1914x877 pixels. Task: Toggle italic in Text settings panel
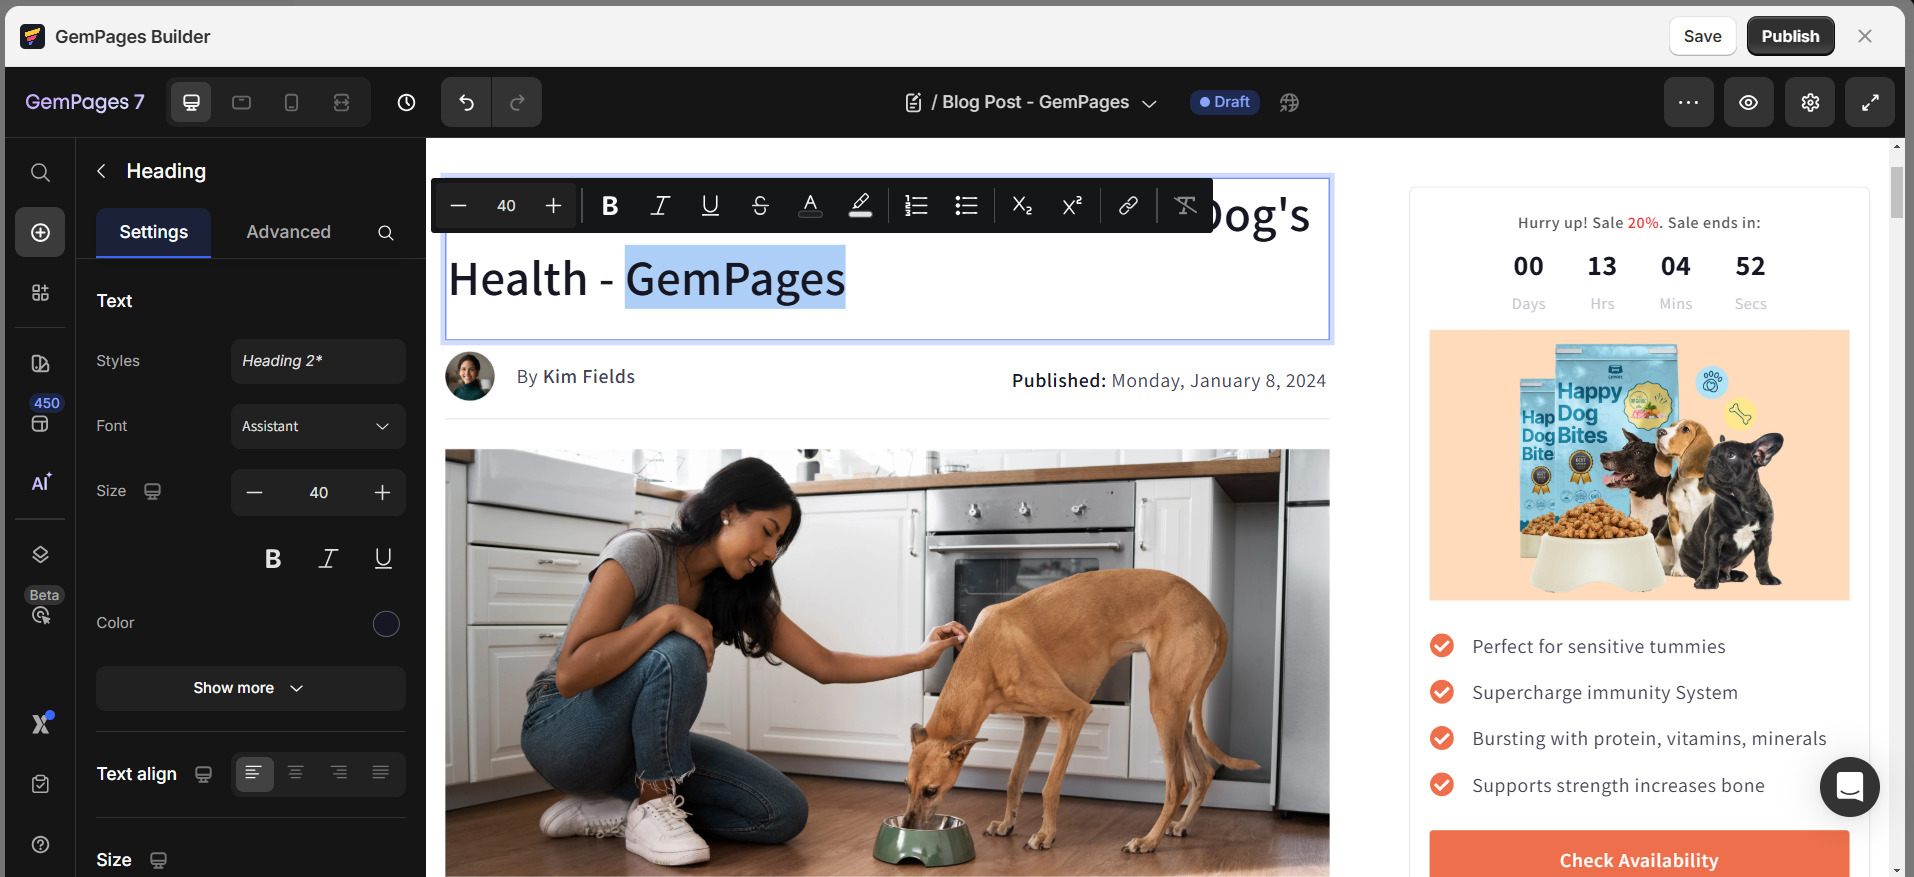tap(328, 559)
